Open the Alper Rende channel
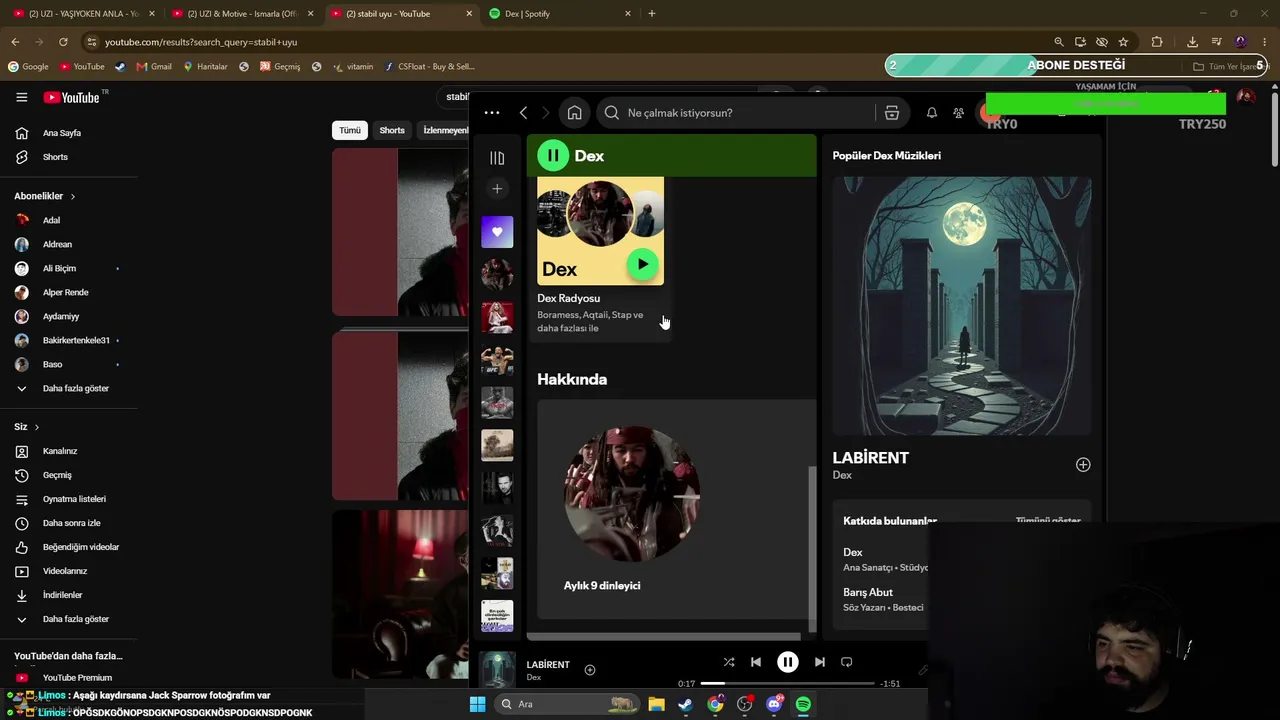 pyautogui.click(x=65, y=292)
